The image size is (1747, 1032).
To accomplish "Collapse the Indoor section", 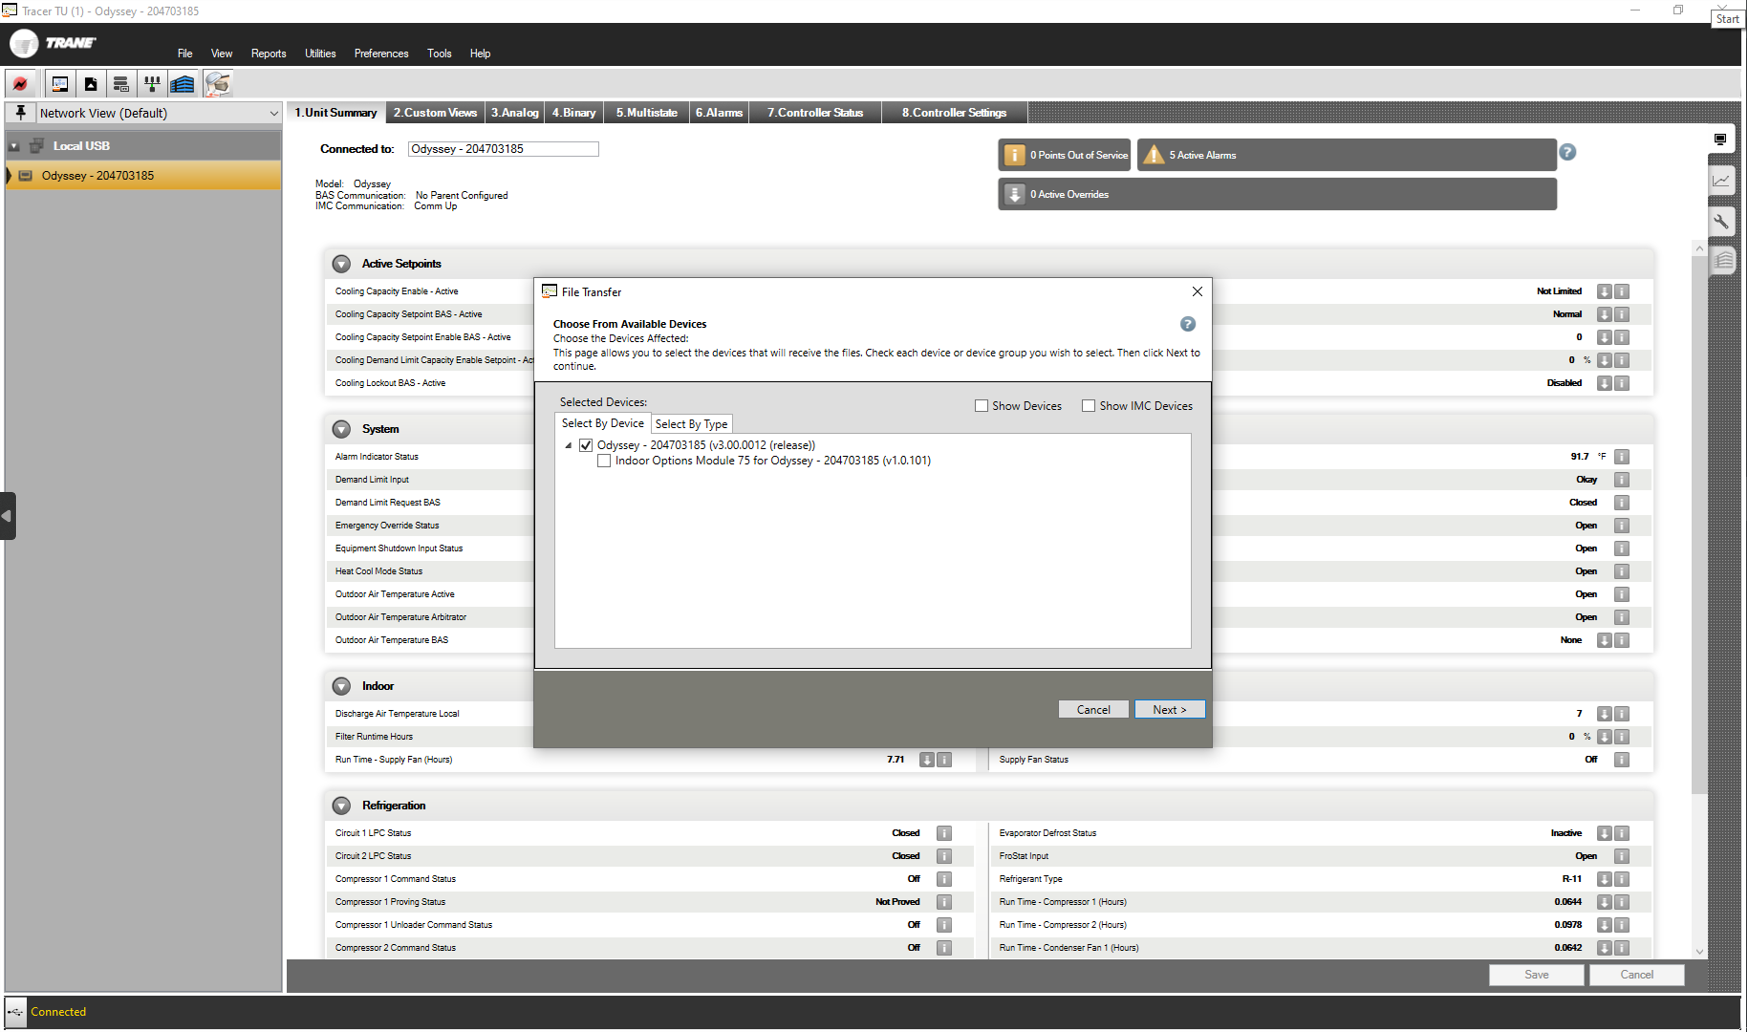I will coord(341,686).
